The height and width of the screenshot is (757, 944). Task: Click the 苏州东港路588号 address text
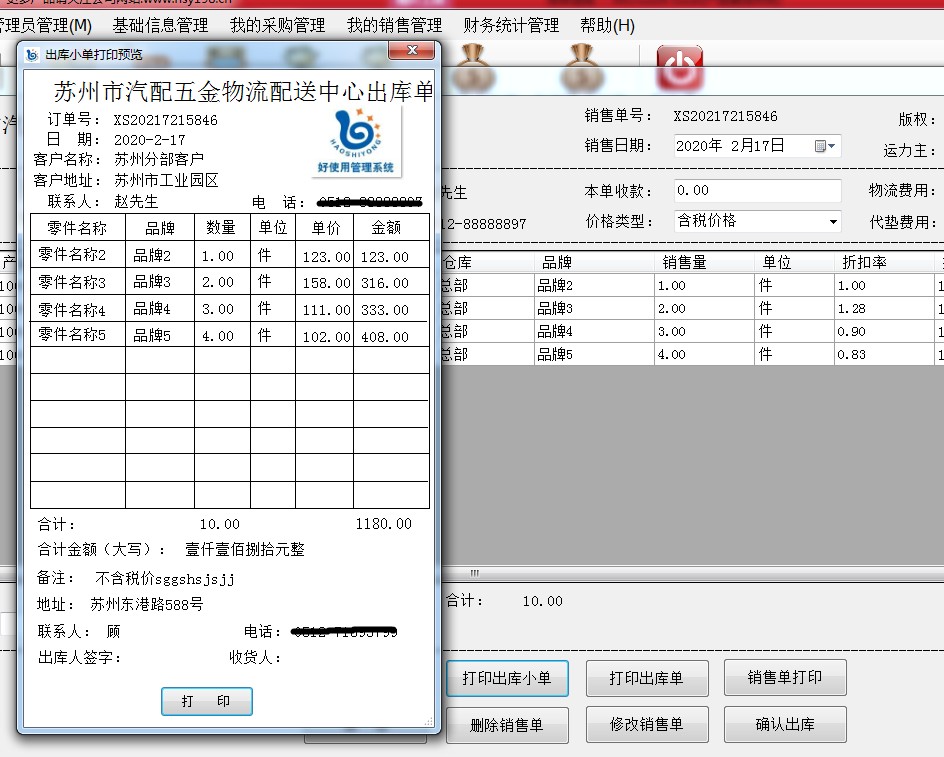point(147,604)
